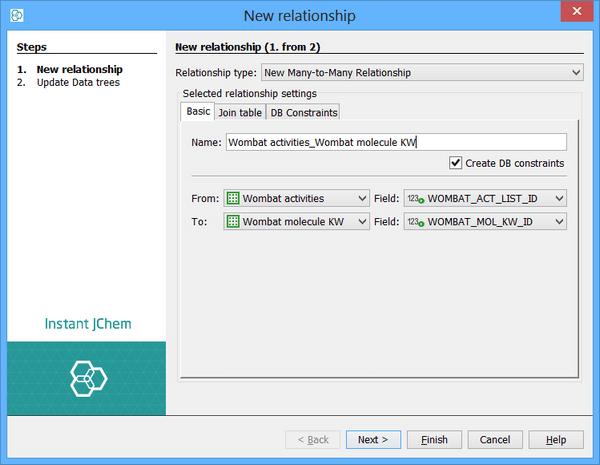Switch to the DB Constraints tab
The height and width of the screenshot is (465, 600).
[303, 112]
